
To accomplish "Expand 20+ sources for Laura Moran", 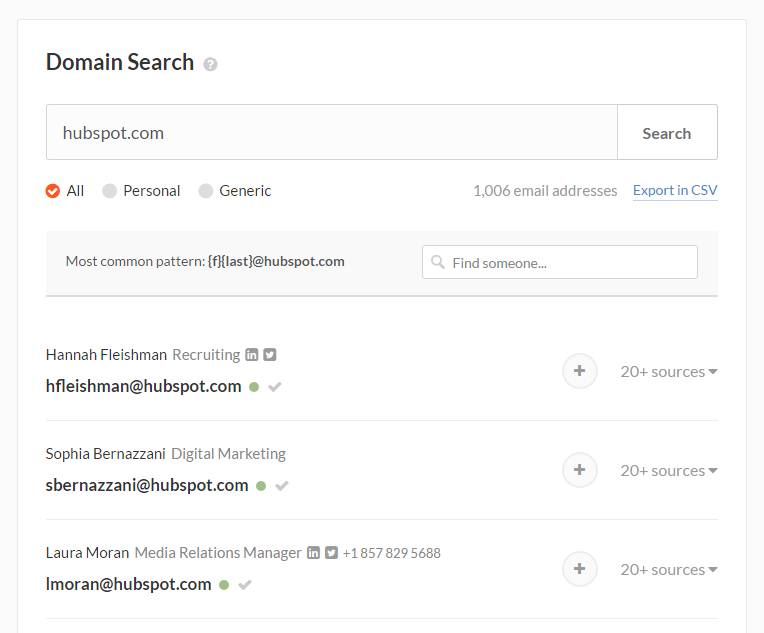I will (x=668, y=570).
